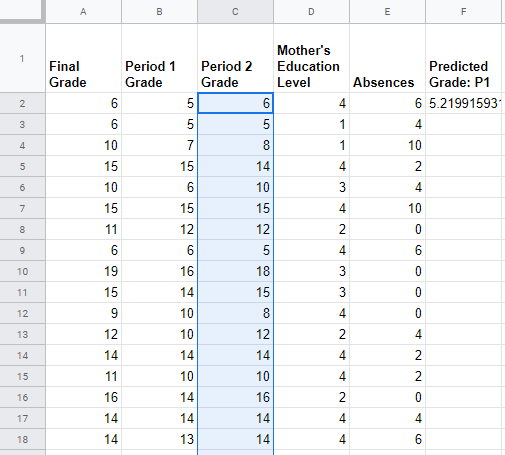Select Period 2 Grade cell in row 10 showing 18
This screenshot has width=505, height=455.
[235, 271]
